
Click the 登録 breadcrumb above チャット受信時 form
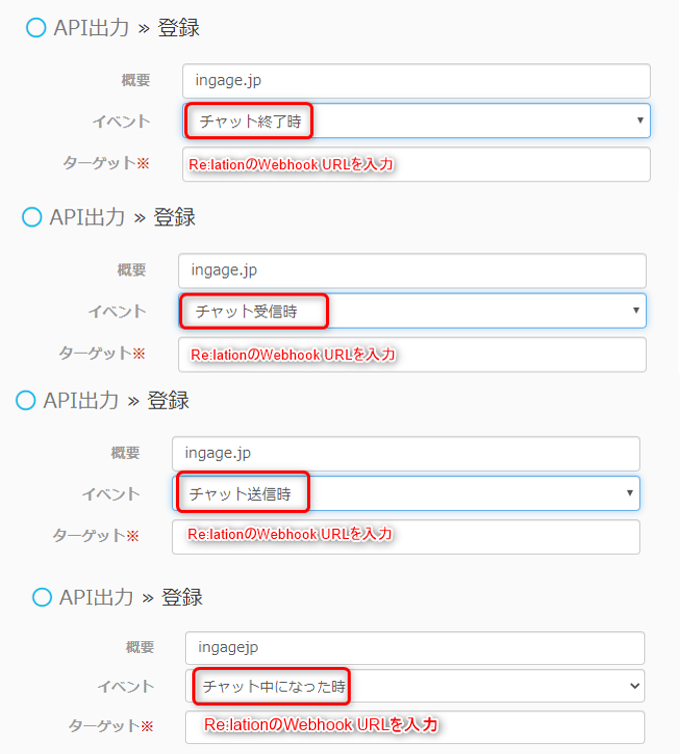tap(175, 217)
